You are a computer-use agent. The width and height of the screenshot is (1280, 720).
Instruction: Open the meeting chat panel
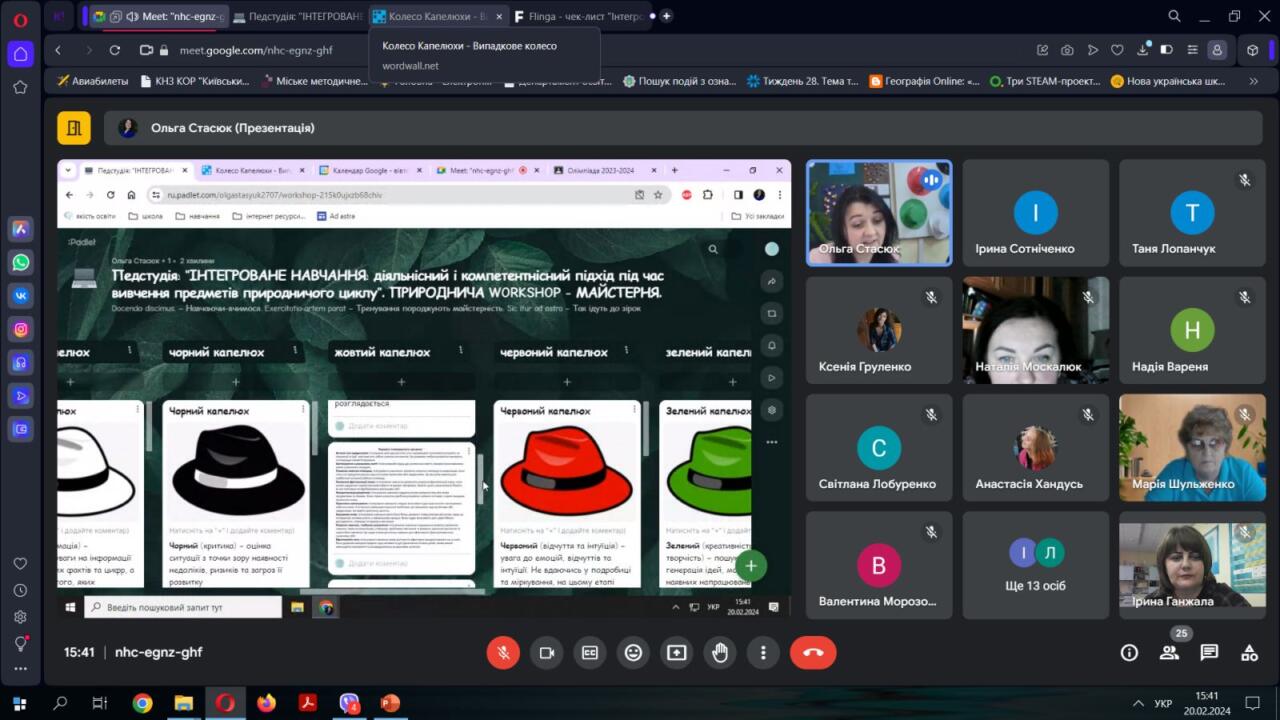[1209, 653]
